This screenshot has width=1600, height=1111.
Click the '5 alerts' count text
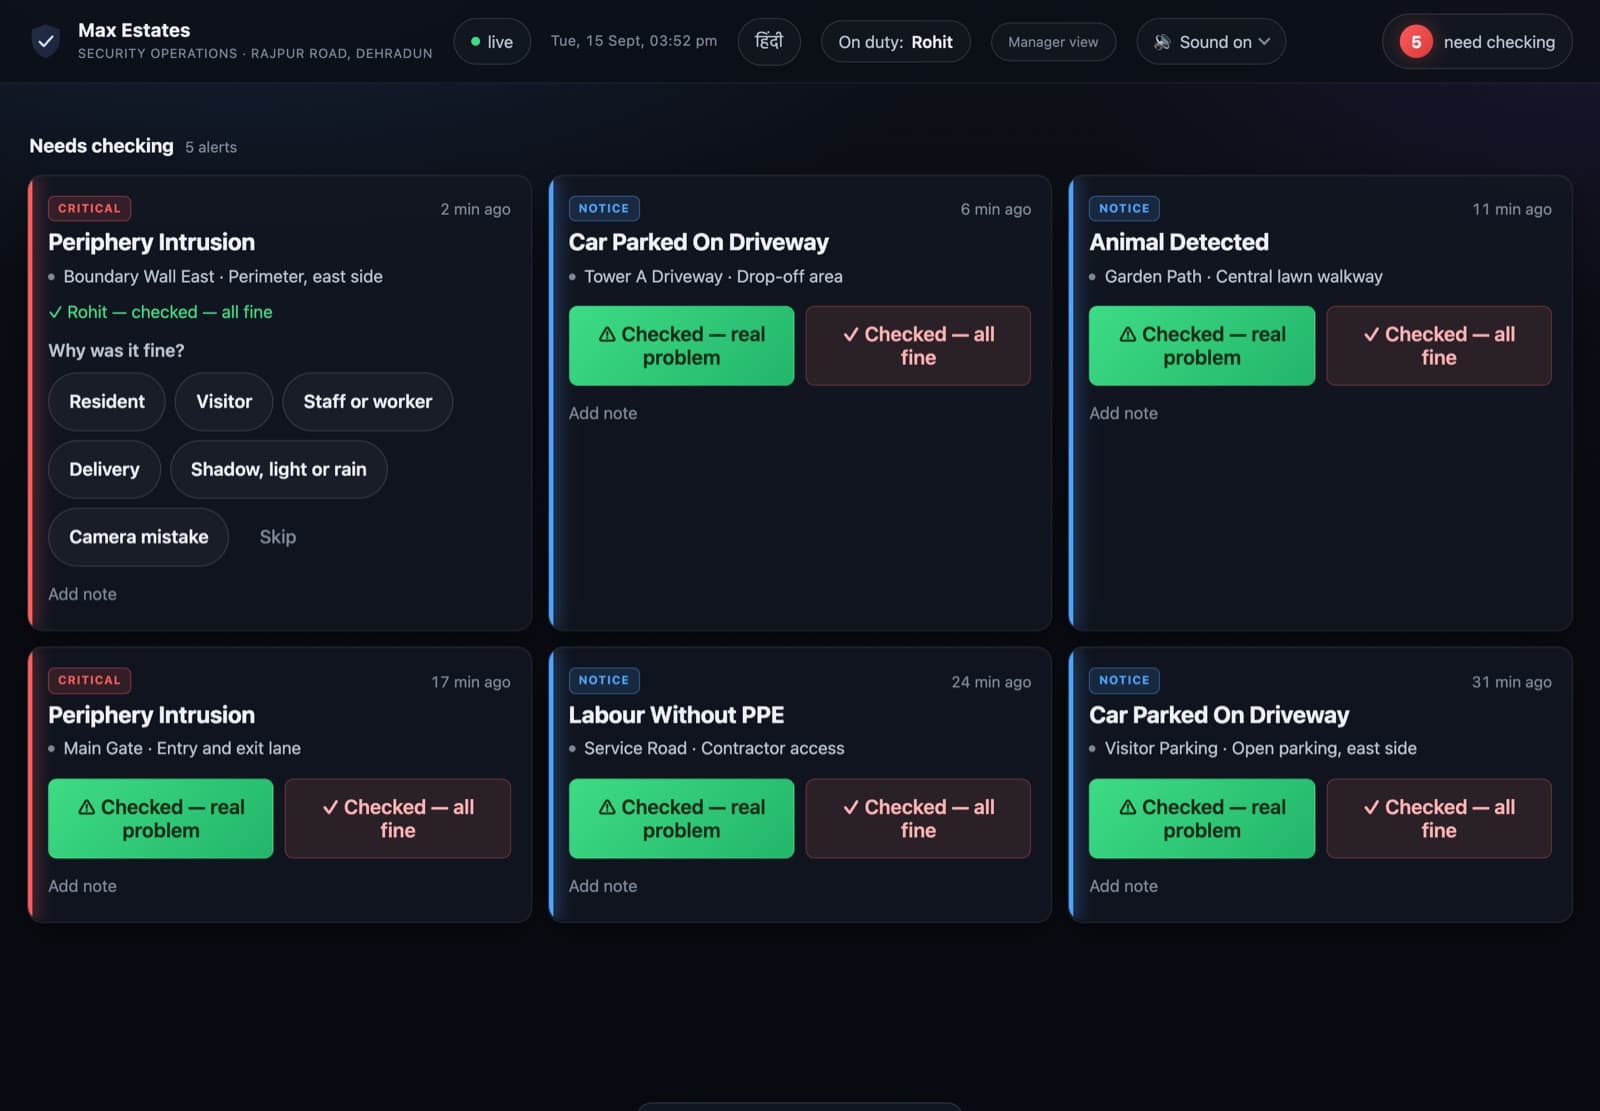point(211,147)
